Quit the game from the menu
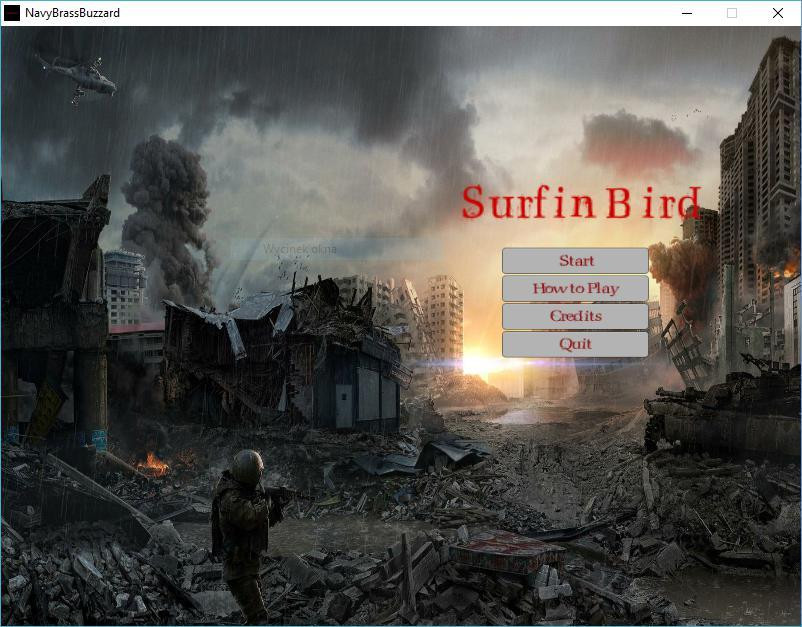This screenshot has width=802, height=627. pyautogui.click(x=575, y=344)
